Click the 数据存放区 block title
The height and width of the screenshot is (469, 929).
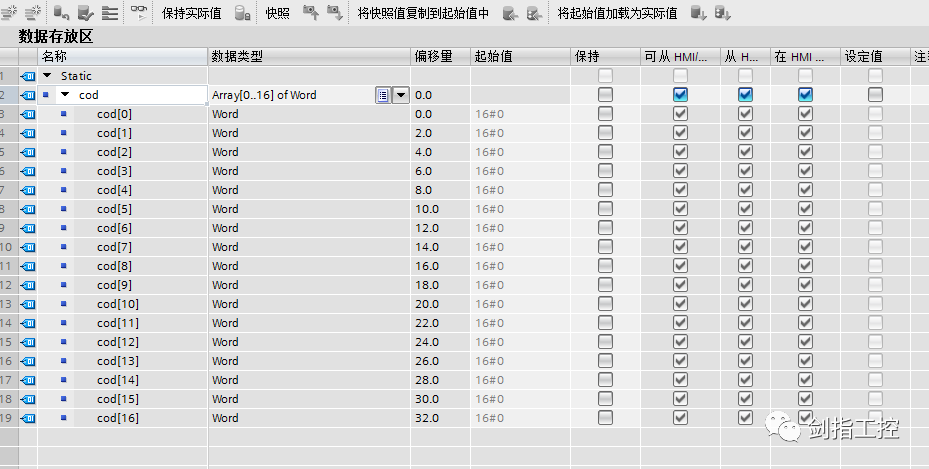point(56,37)
